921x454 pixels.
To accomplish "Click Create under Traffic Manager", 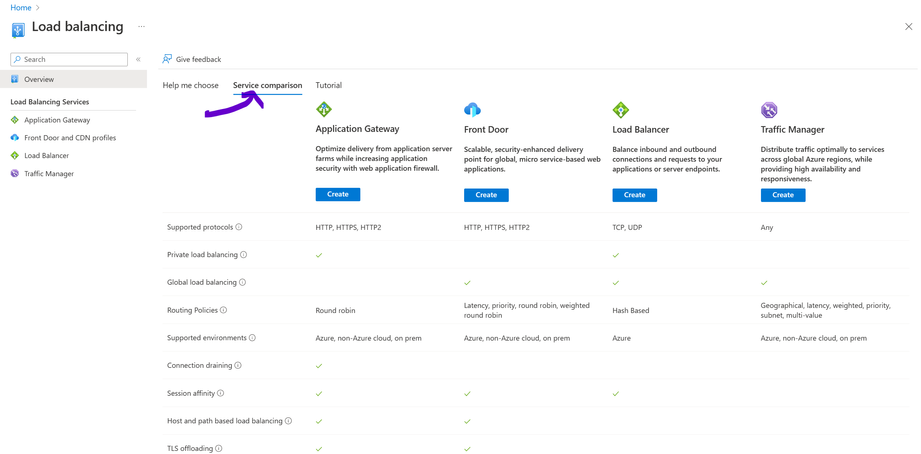I will pos(783,194).
